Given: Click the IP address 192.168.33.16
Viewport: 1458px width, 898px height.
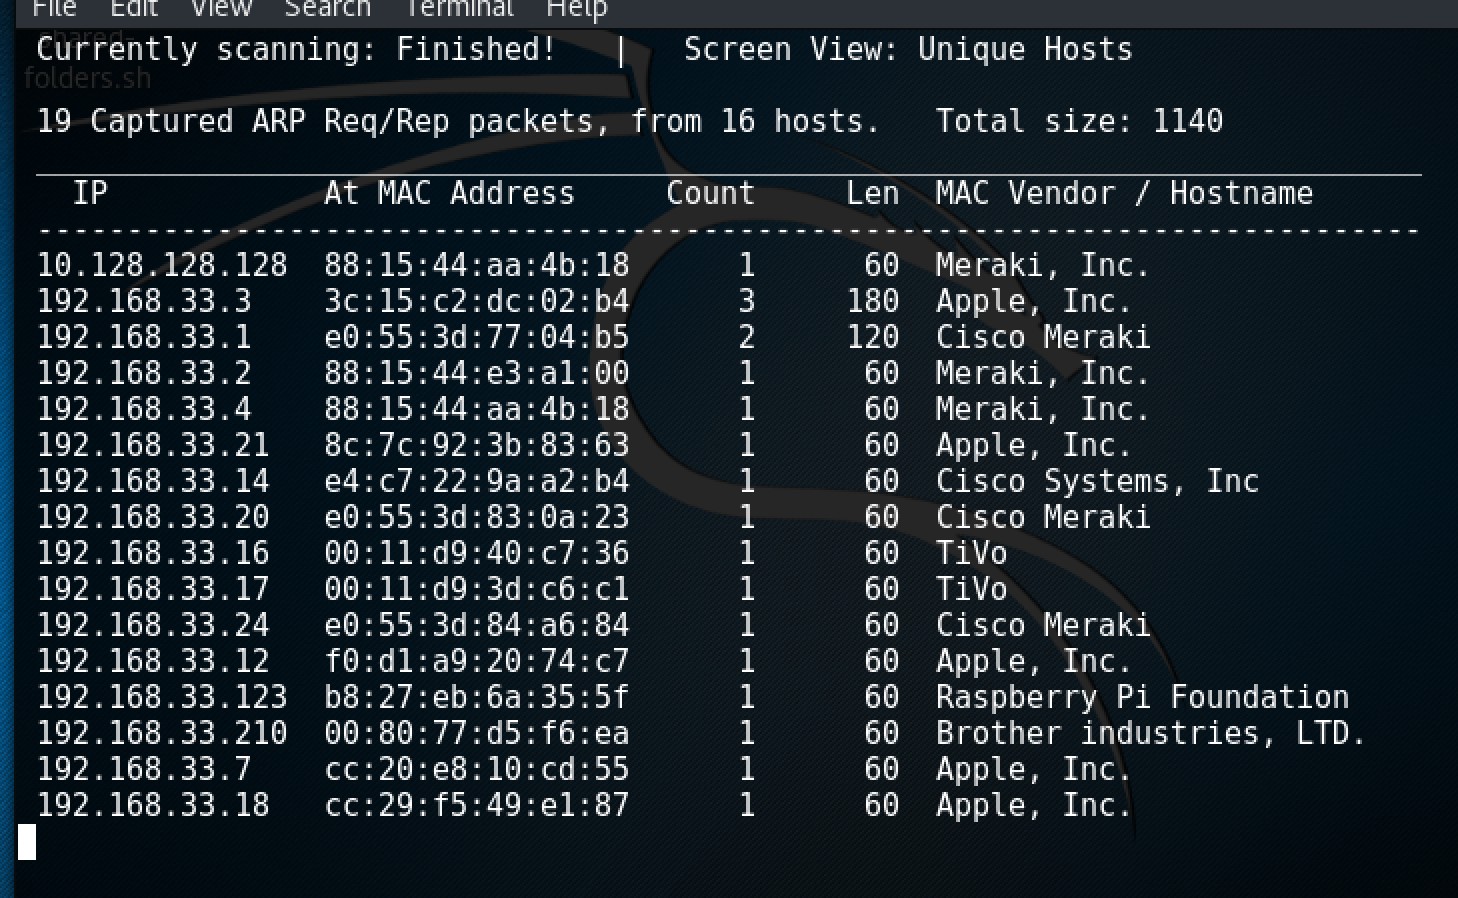Looking at the screenshot, I should 153,553.
